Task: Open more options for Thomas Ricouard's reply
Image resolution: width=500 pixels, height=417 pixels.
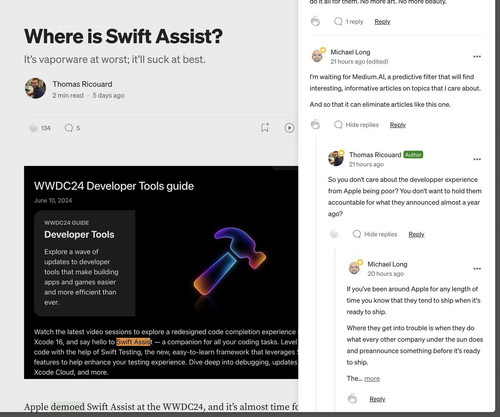Action: pos(477,159)
